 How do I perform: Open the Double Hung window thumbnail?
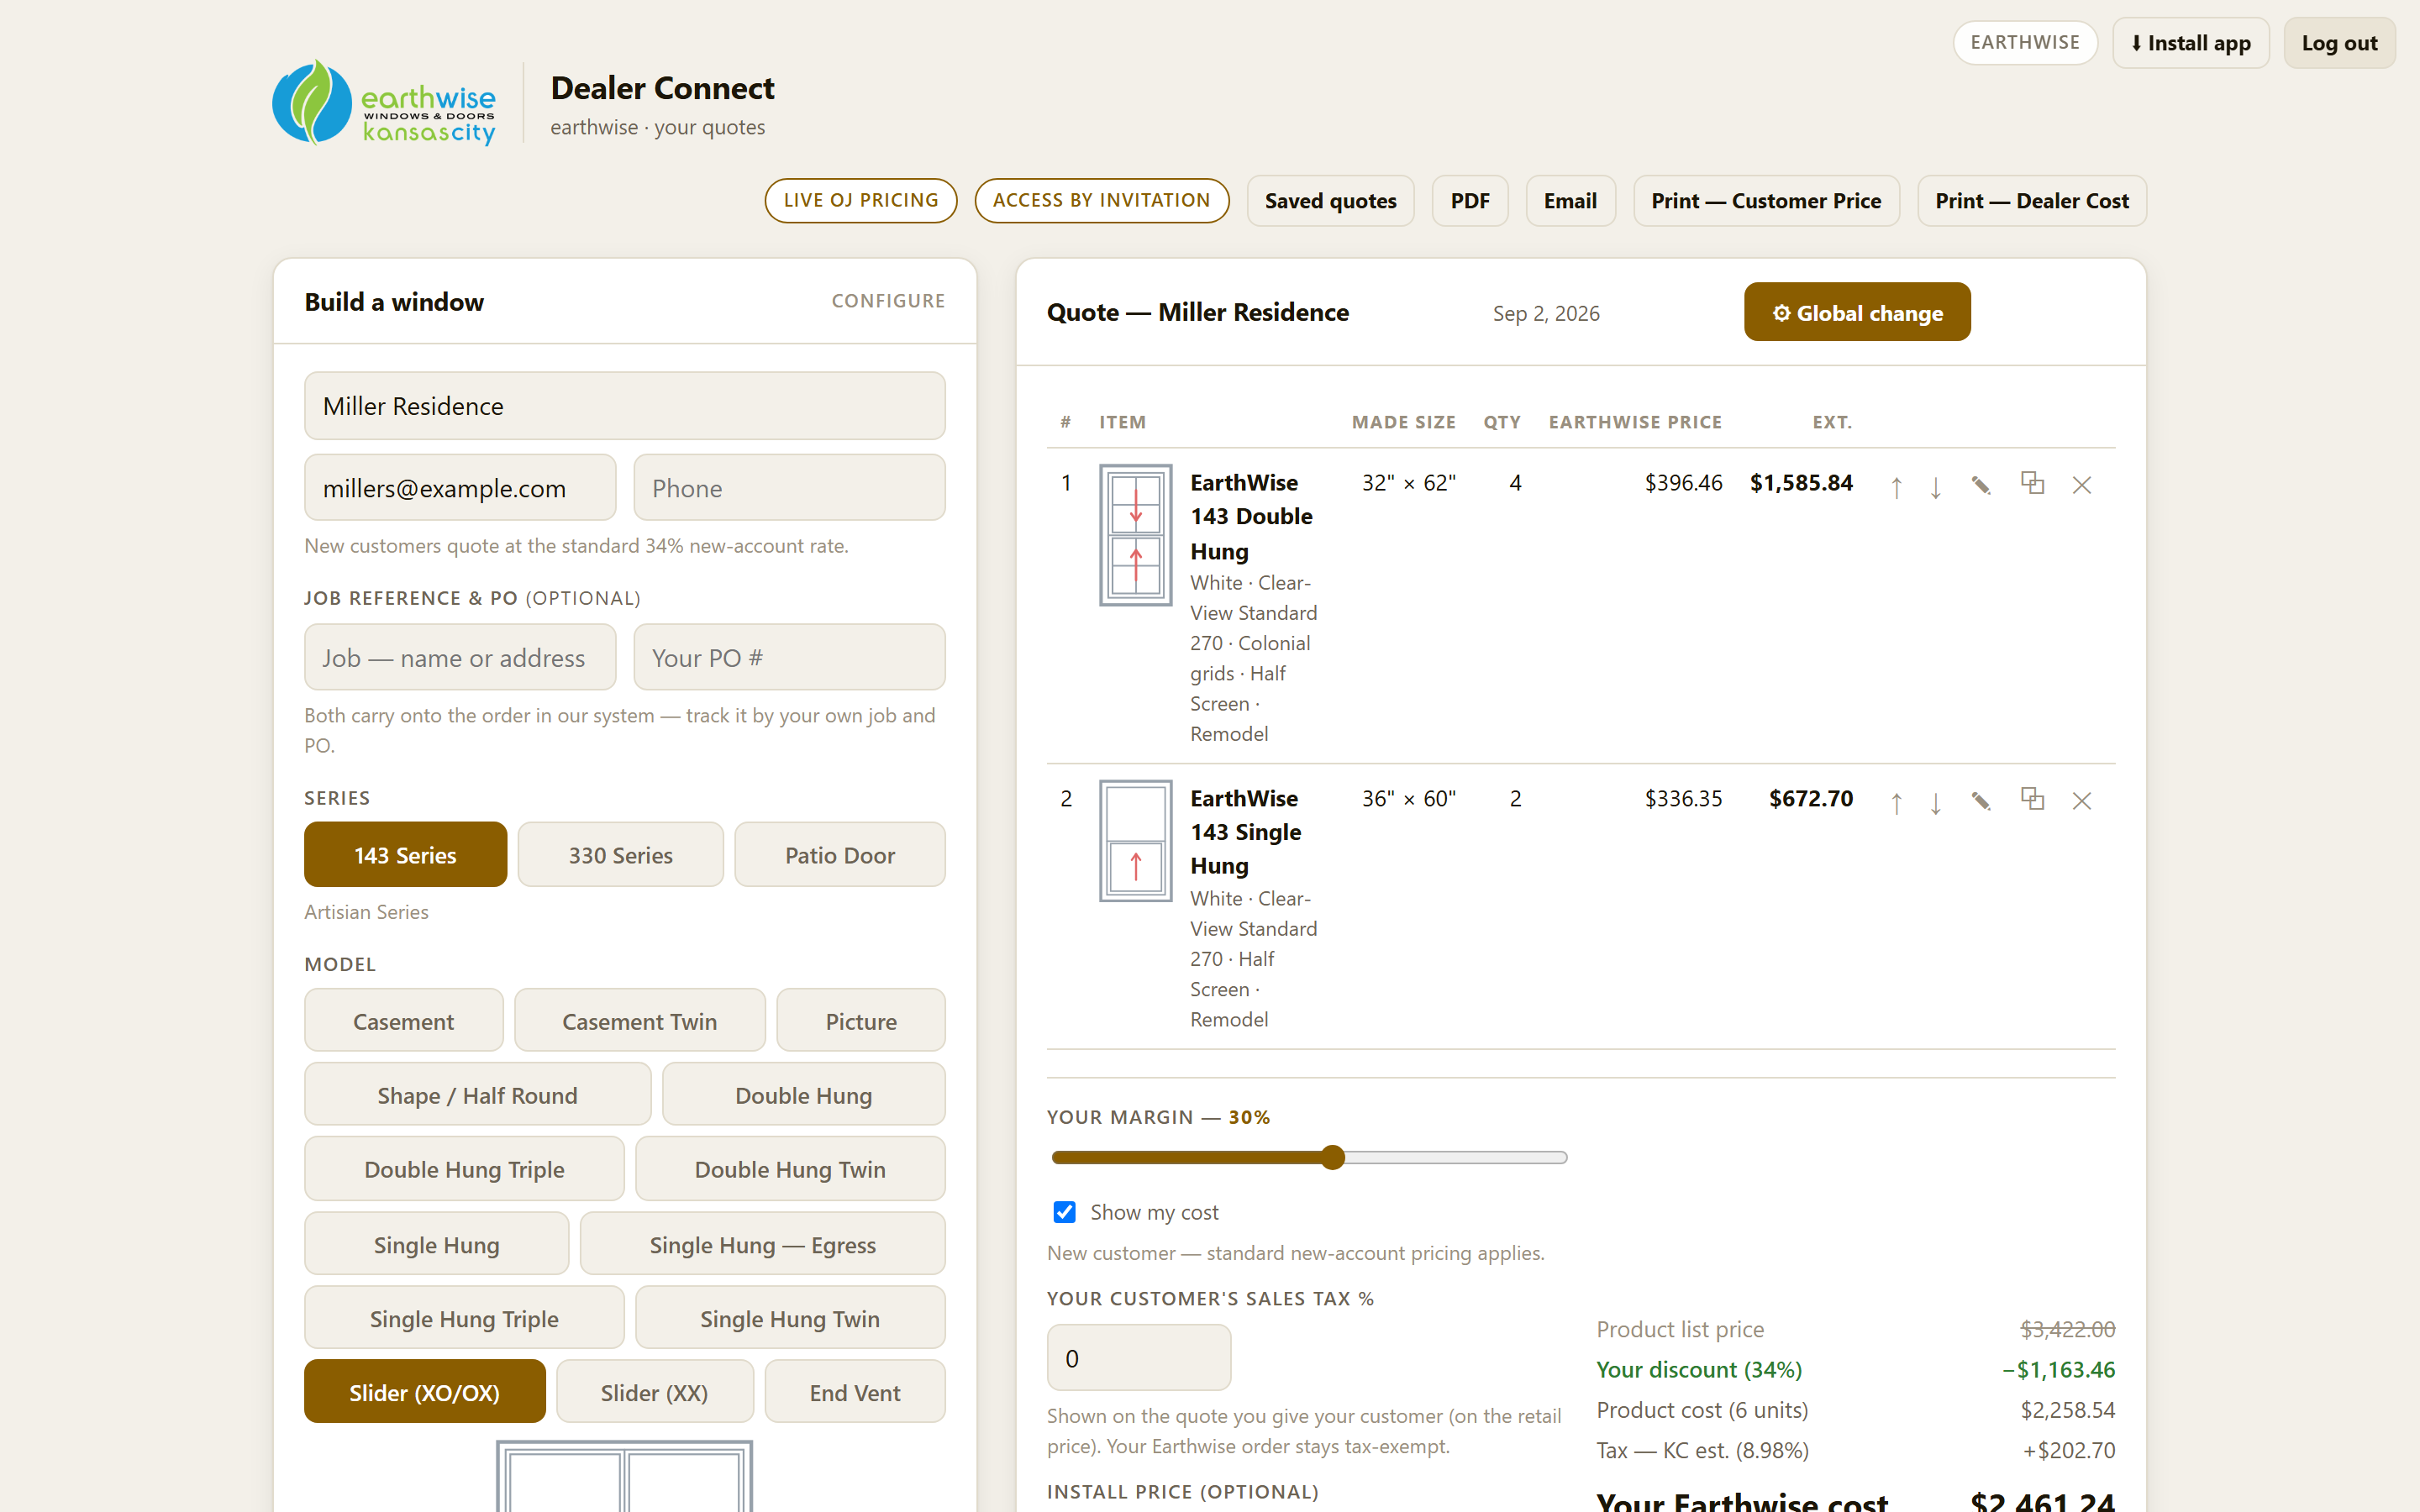[1136, 535]
